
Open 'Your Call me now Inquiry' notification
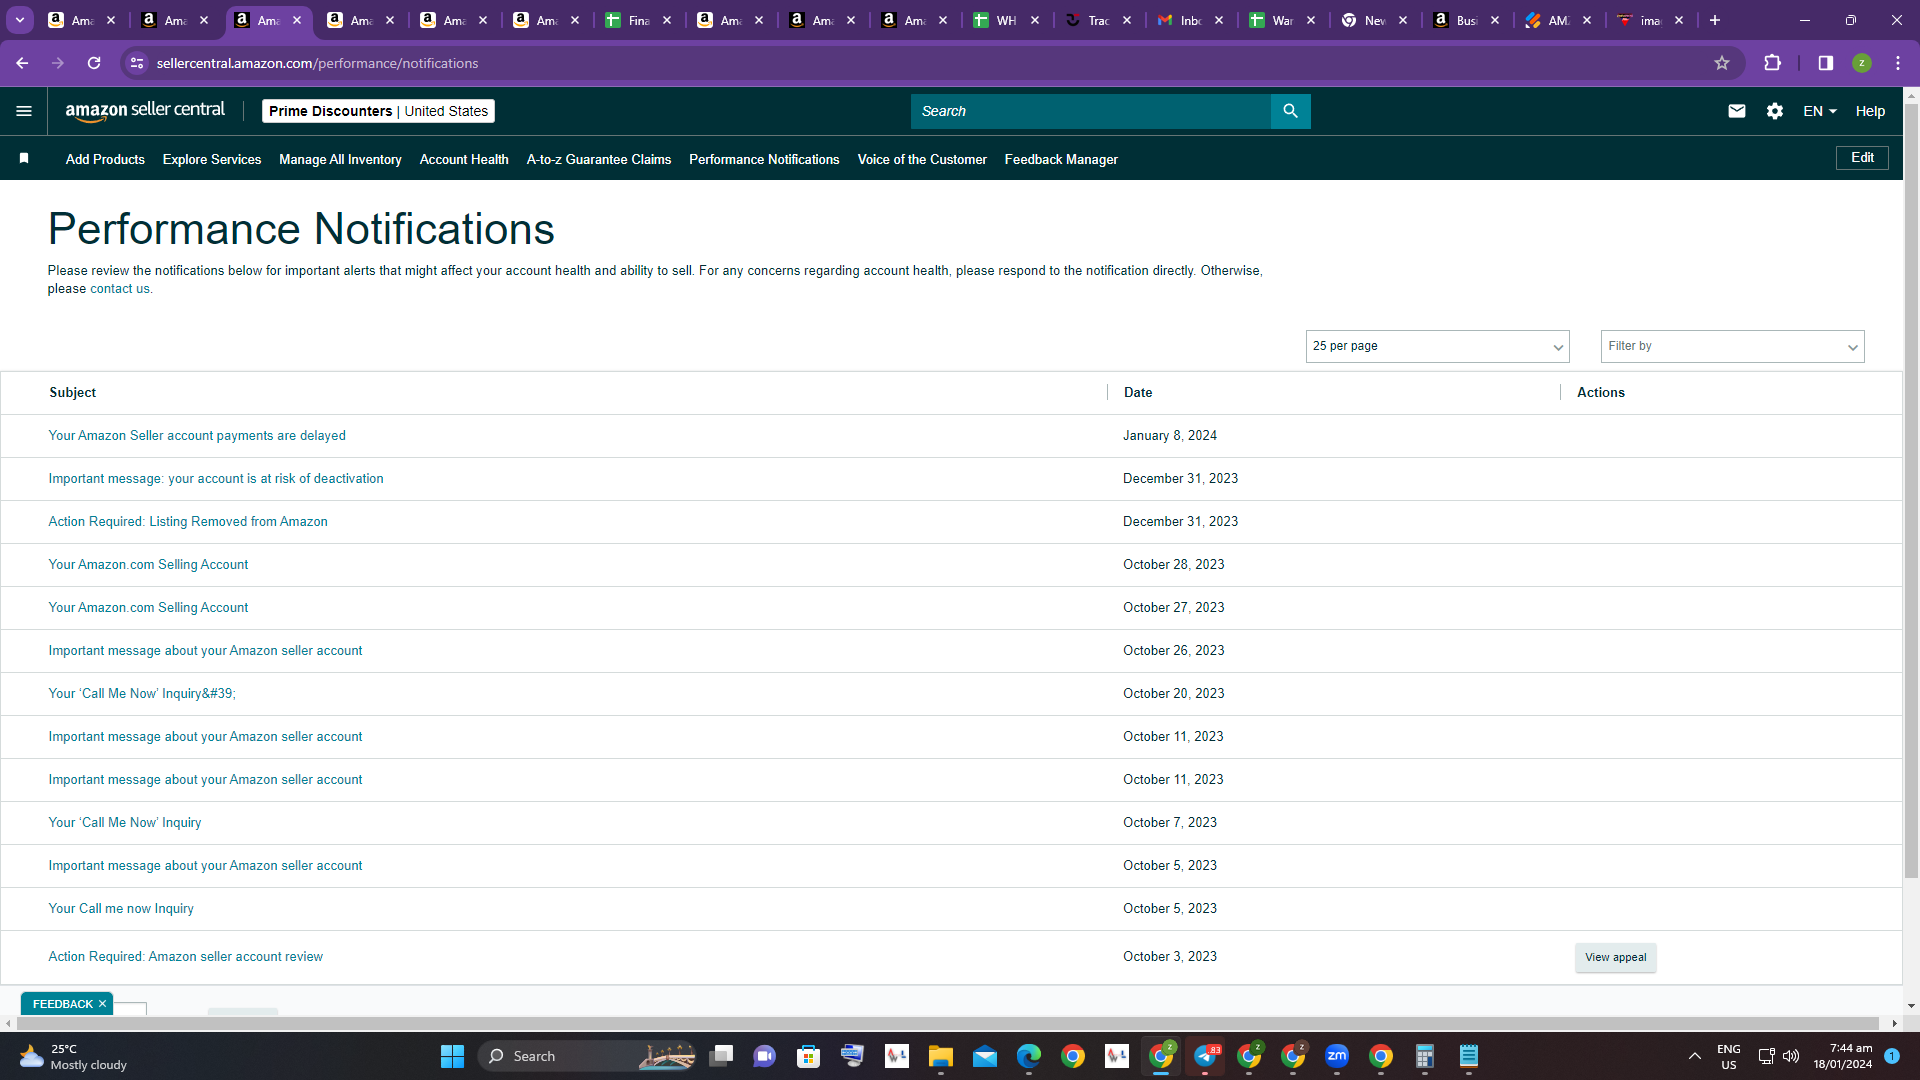(121, 909)
